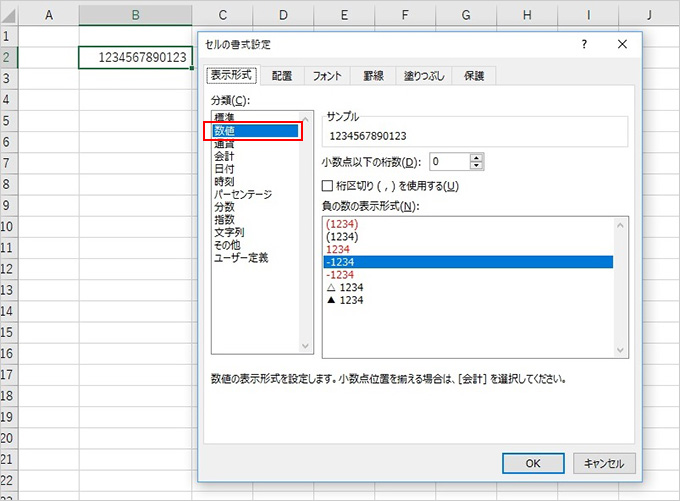Screen dimensions: 680x501
Task: Click the キャンセル button
Action: point(601,463)
